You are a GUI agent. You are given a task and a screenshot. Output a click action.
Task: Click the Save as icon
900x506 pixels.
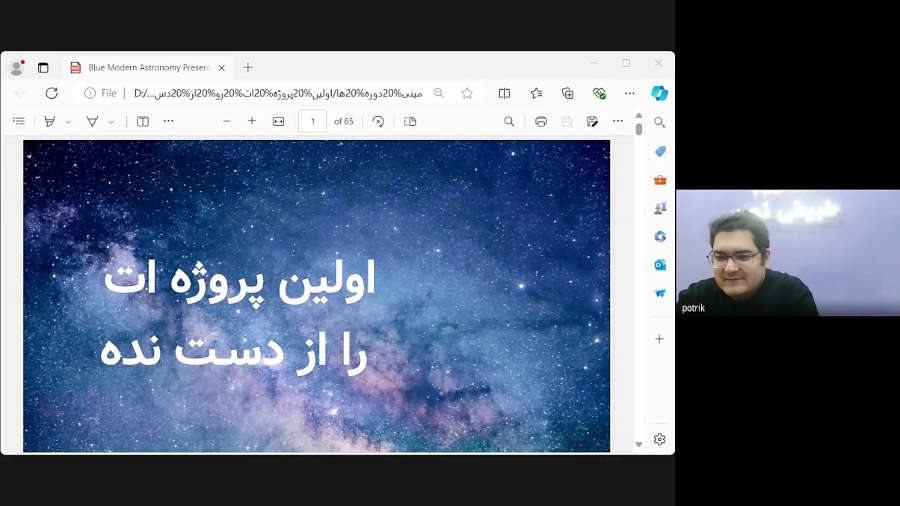pyautogui.click(x=592, y=121)
